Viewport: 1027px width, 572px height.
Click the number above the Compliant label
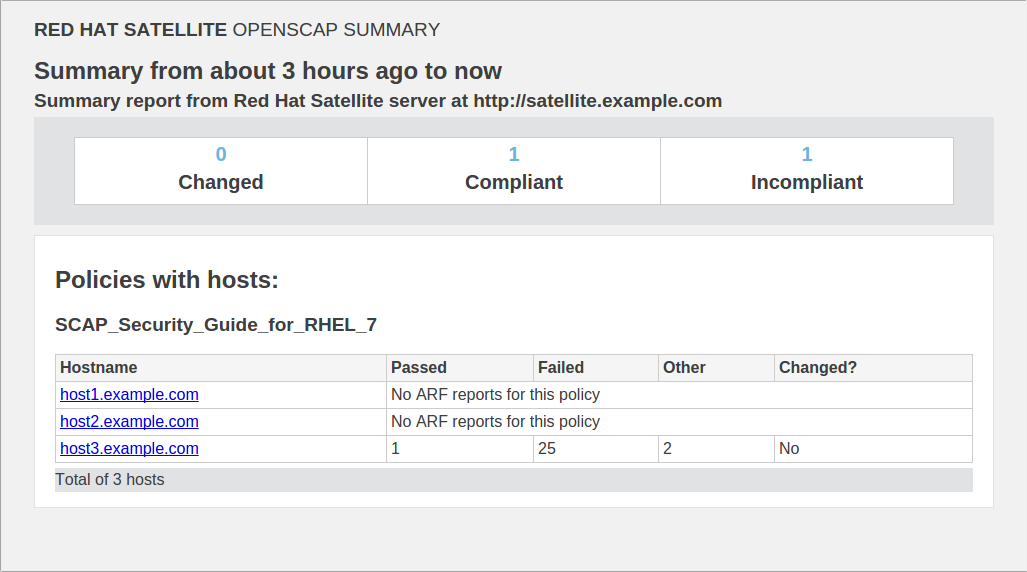(514, 154)
